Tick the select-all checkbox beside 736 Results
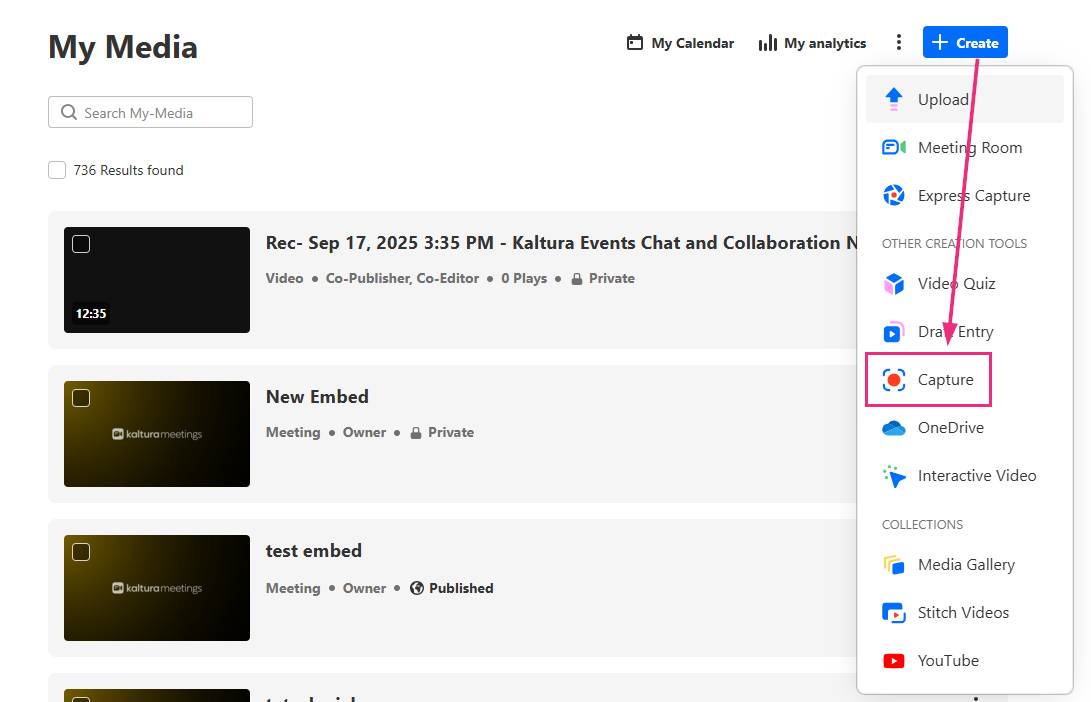This screenshot has height=702, width=1091. pyautogui.click(x=57, y=170)
